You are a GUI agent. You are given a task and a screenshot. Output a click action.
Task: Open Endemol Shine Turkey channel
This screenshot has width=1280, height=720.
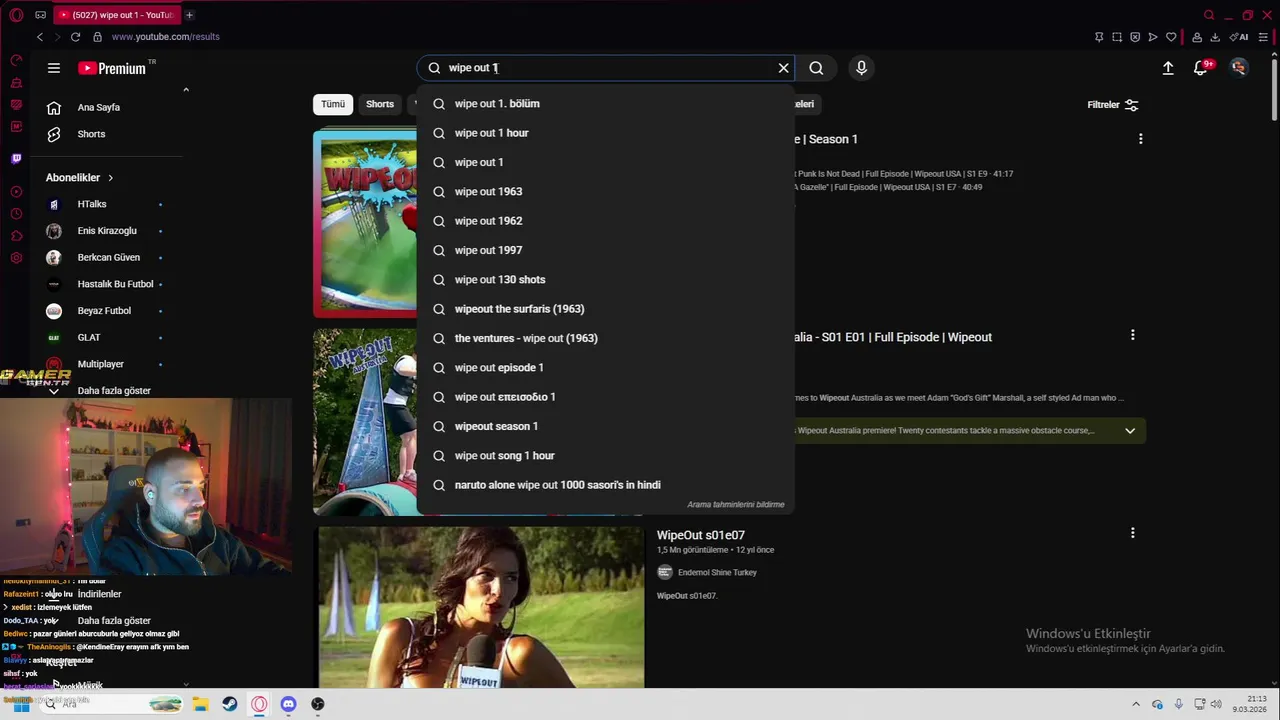pos(717,573)
